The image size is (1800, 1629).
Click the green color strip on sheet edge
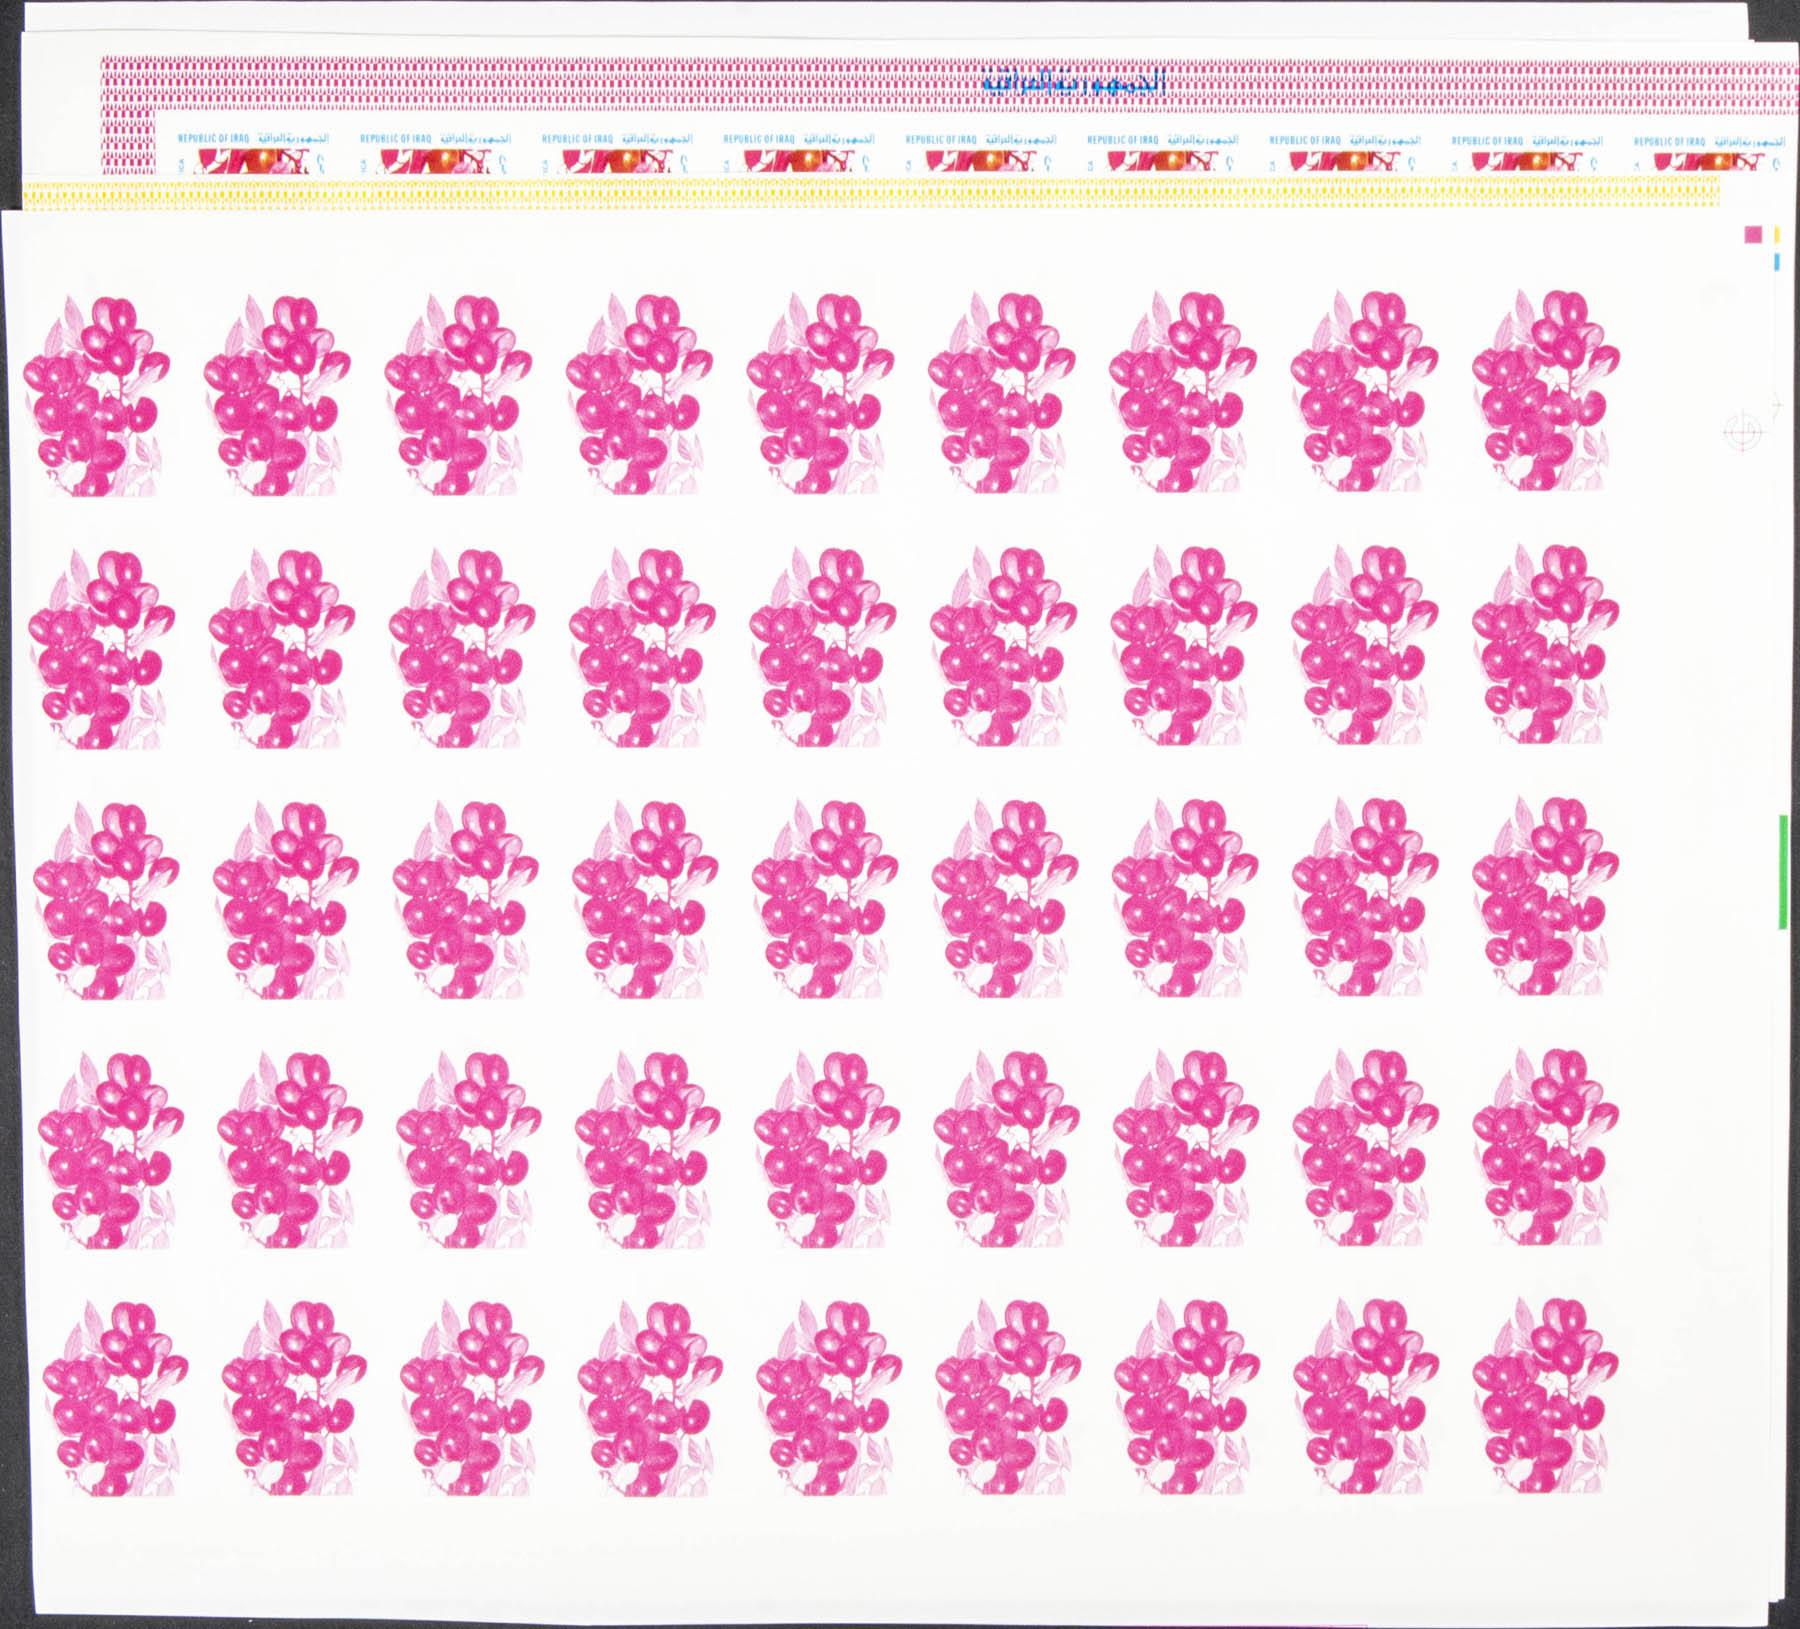click(1783, 872)
